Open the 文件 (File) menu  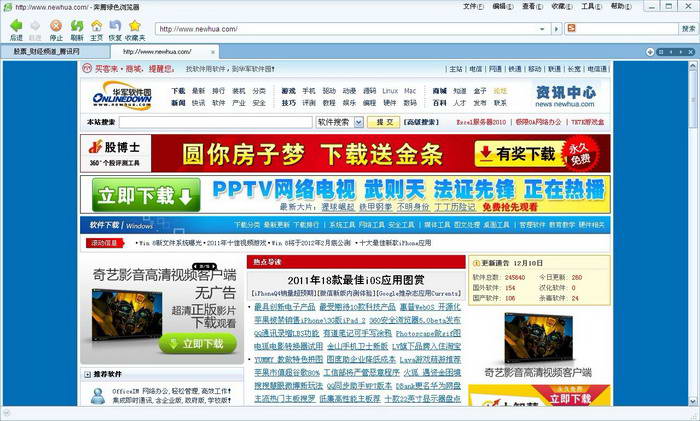pyautogui.click(x=473, y=6)
